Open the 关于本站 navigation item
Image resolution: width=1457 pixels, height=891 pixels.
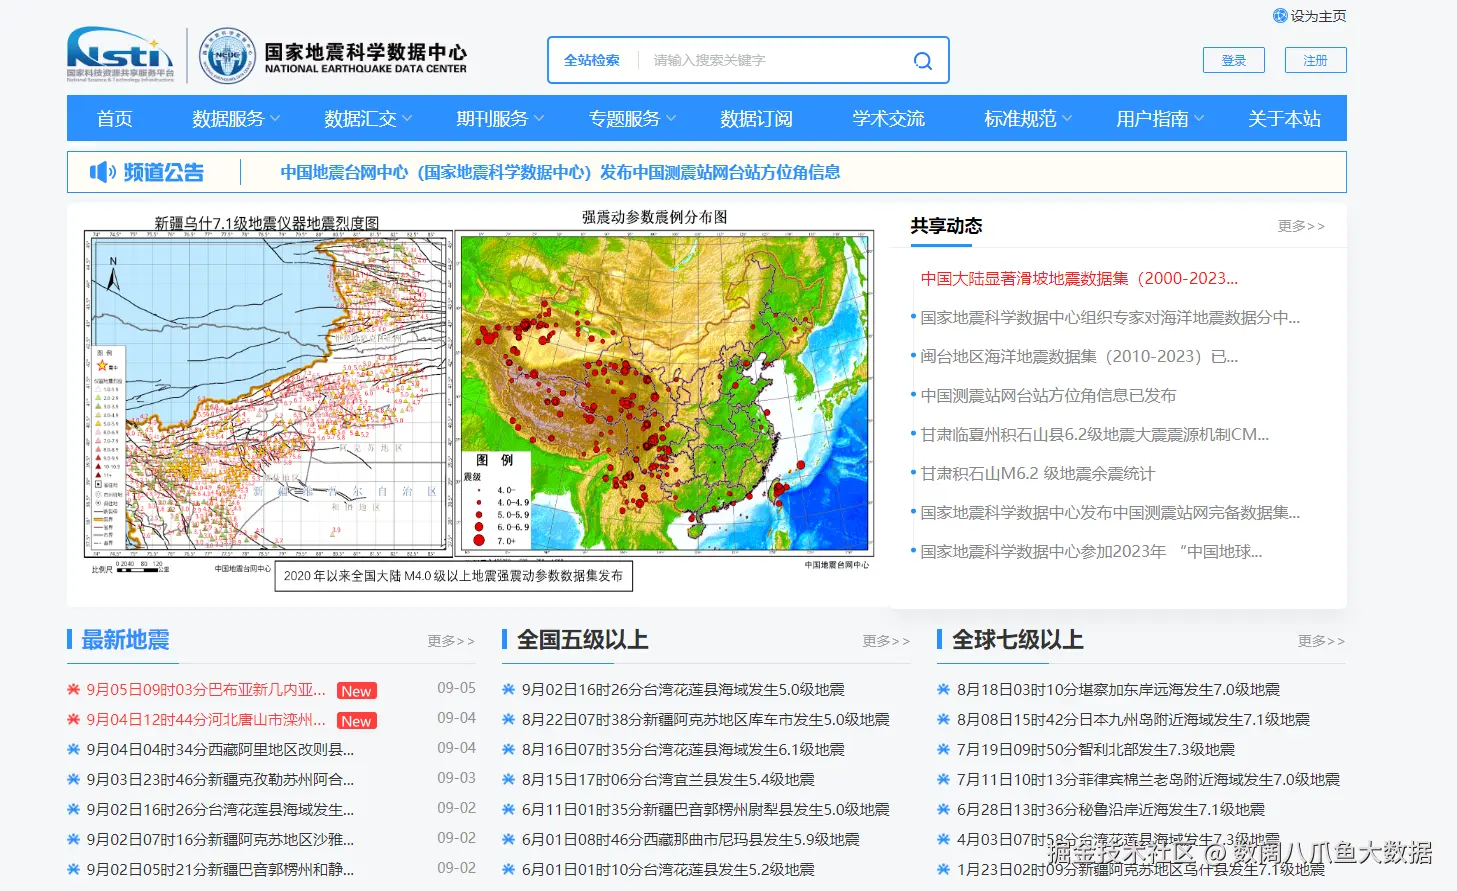click(1284, 118)
